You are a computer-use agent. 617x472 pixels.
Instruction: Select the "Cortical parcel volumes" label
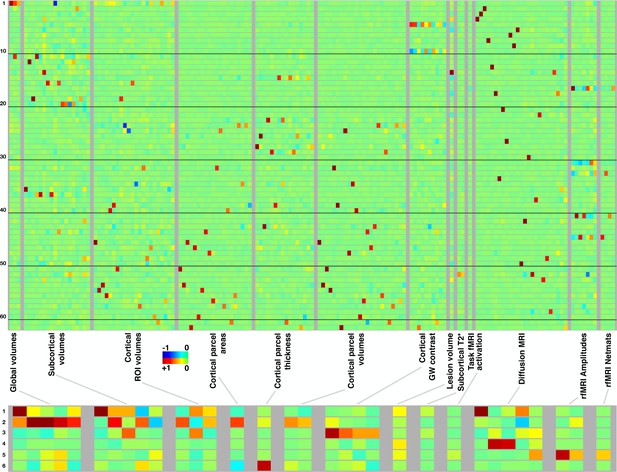tap(356, 361)
